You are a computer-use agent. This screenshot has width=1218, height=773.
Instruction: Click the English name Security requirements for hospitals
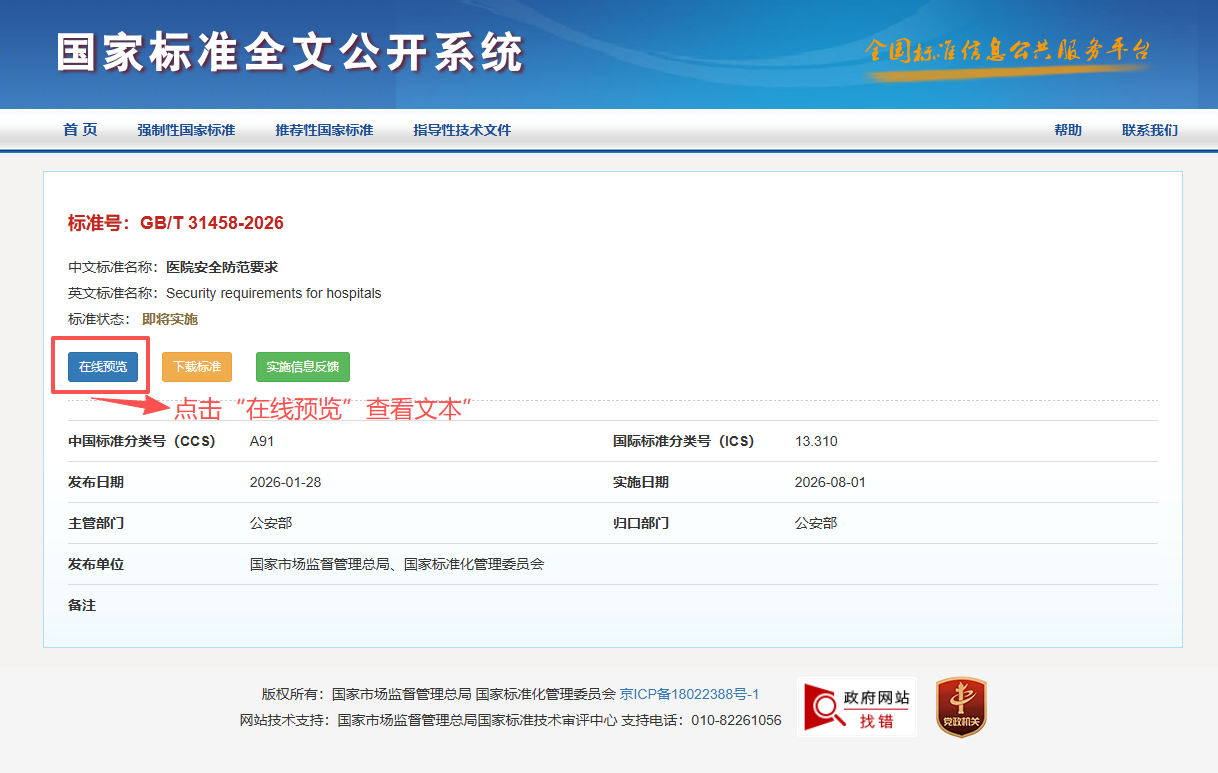point(273,293)
